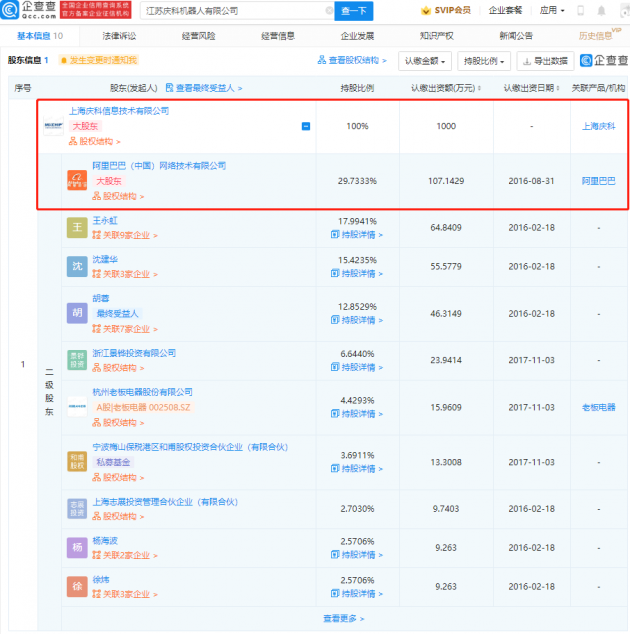
Task: Open notifications bell icon
Action: coord(601,11)
